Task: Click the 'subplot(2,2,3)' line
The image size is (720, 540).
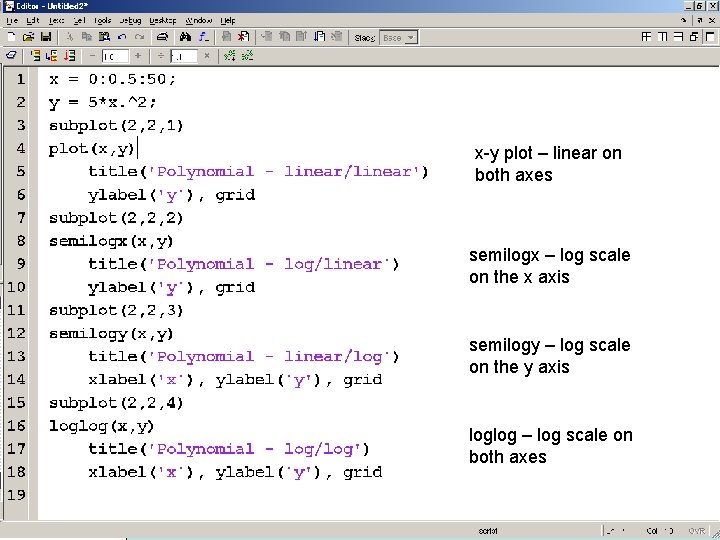Action: click(x=116, y=310)
